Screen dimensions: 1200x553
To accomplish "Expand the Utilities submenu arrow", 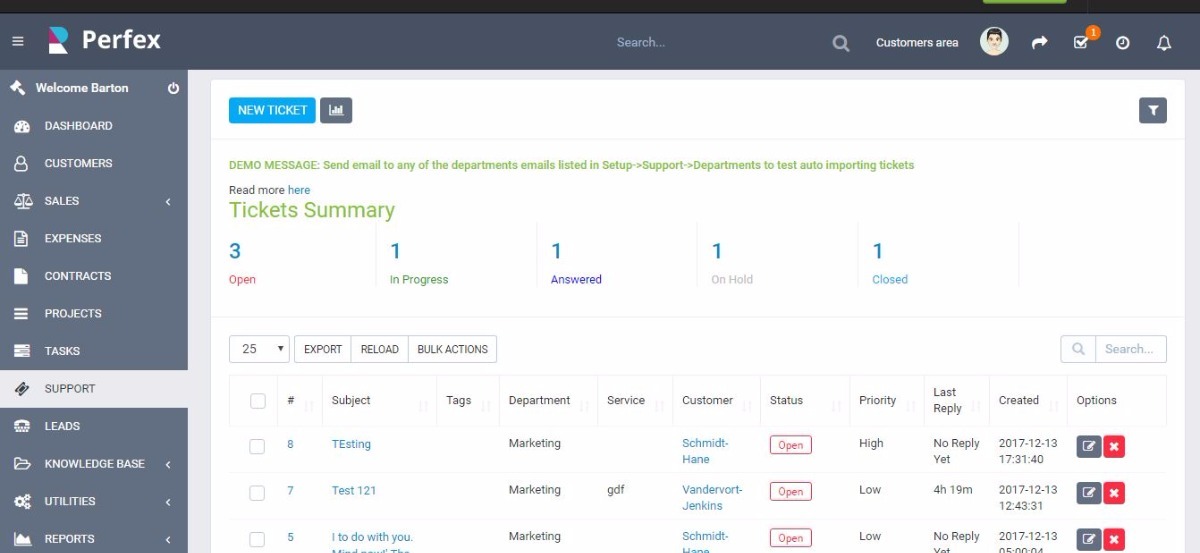I will coord(168,502).
